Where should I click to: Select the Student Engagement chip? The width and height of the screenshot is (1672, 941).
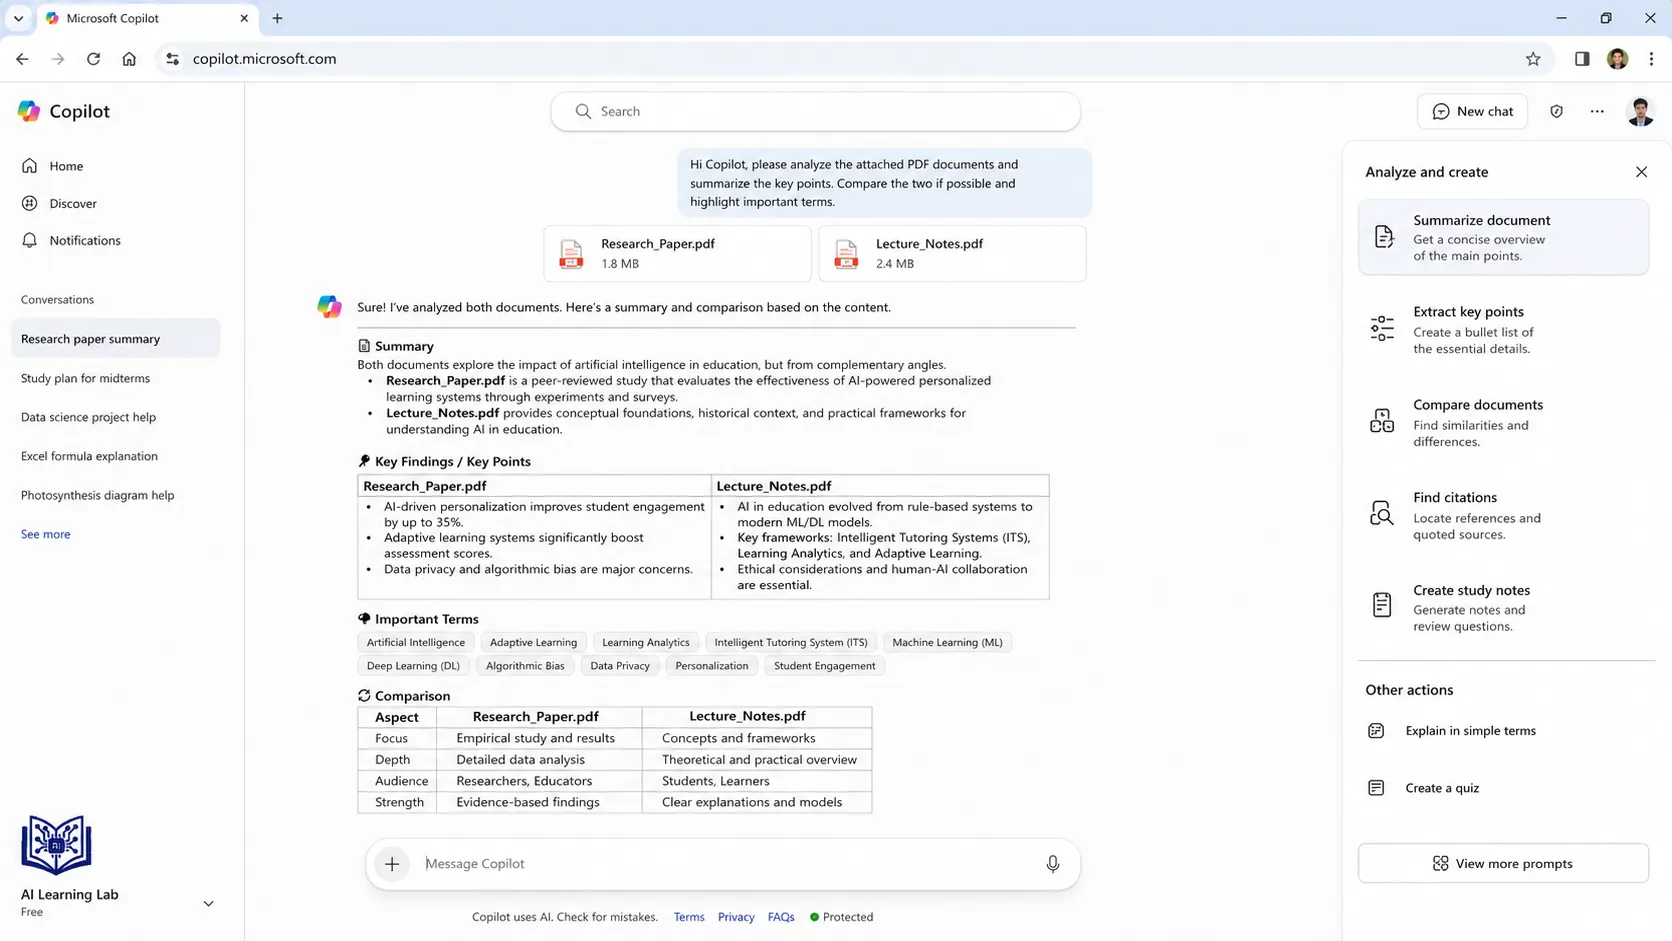click(x=824, y=666)
